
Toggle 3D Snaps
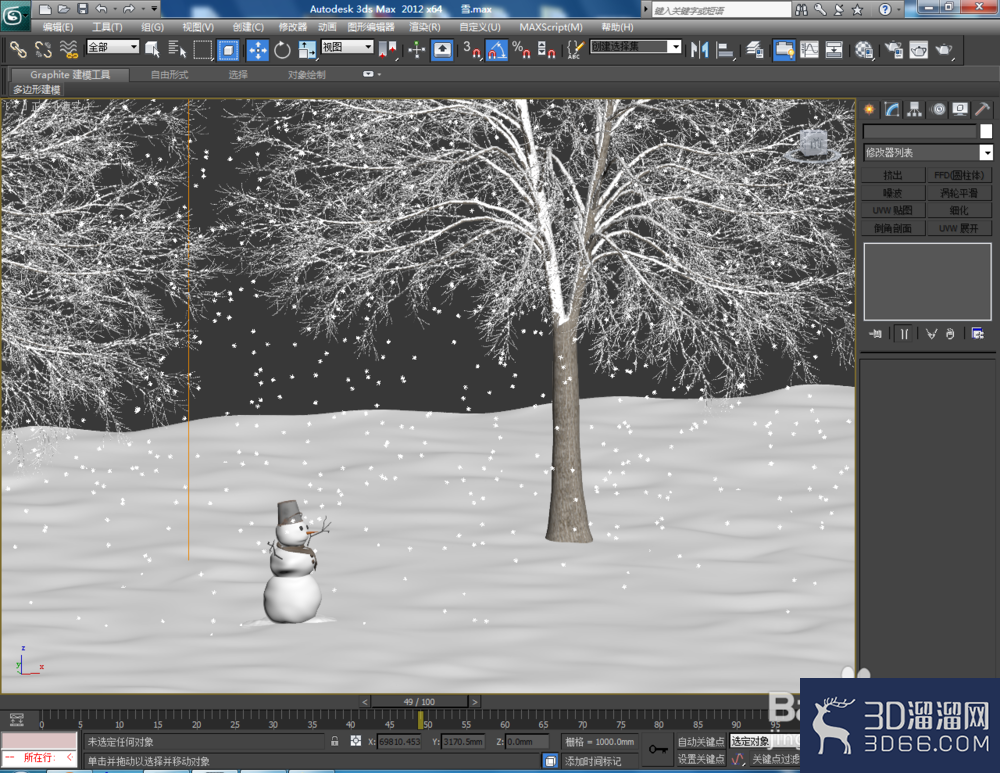coord(472,50)
